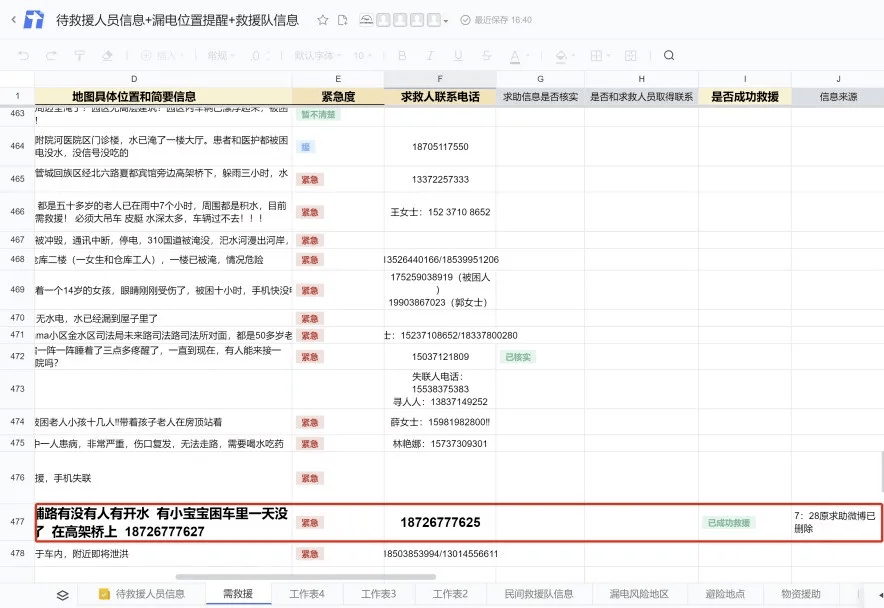The image size is (884, 608).
Task: Click the 是否成功救援 header cell
Action: tap(745, 96)
